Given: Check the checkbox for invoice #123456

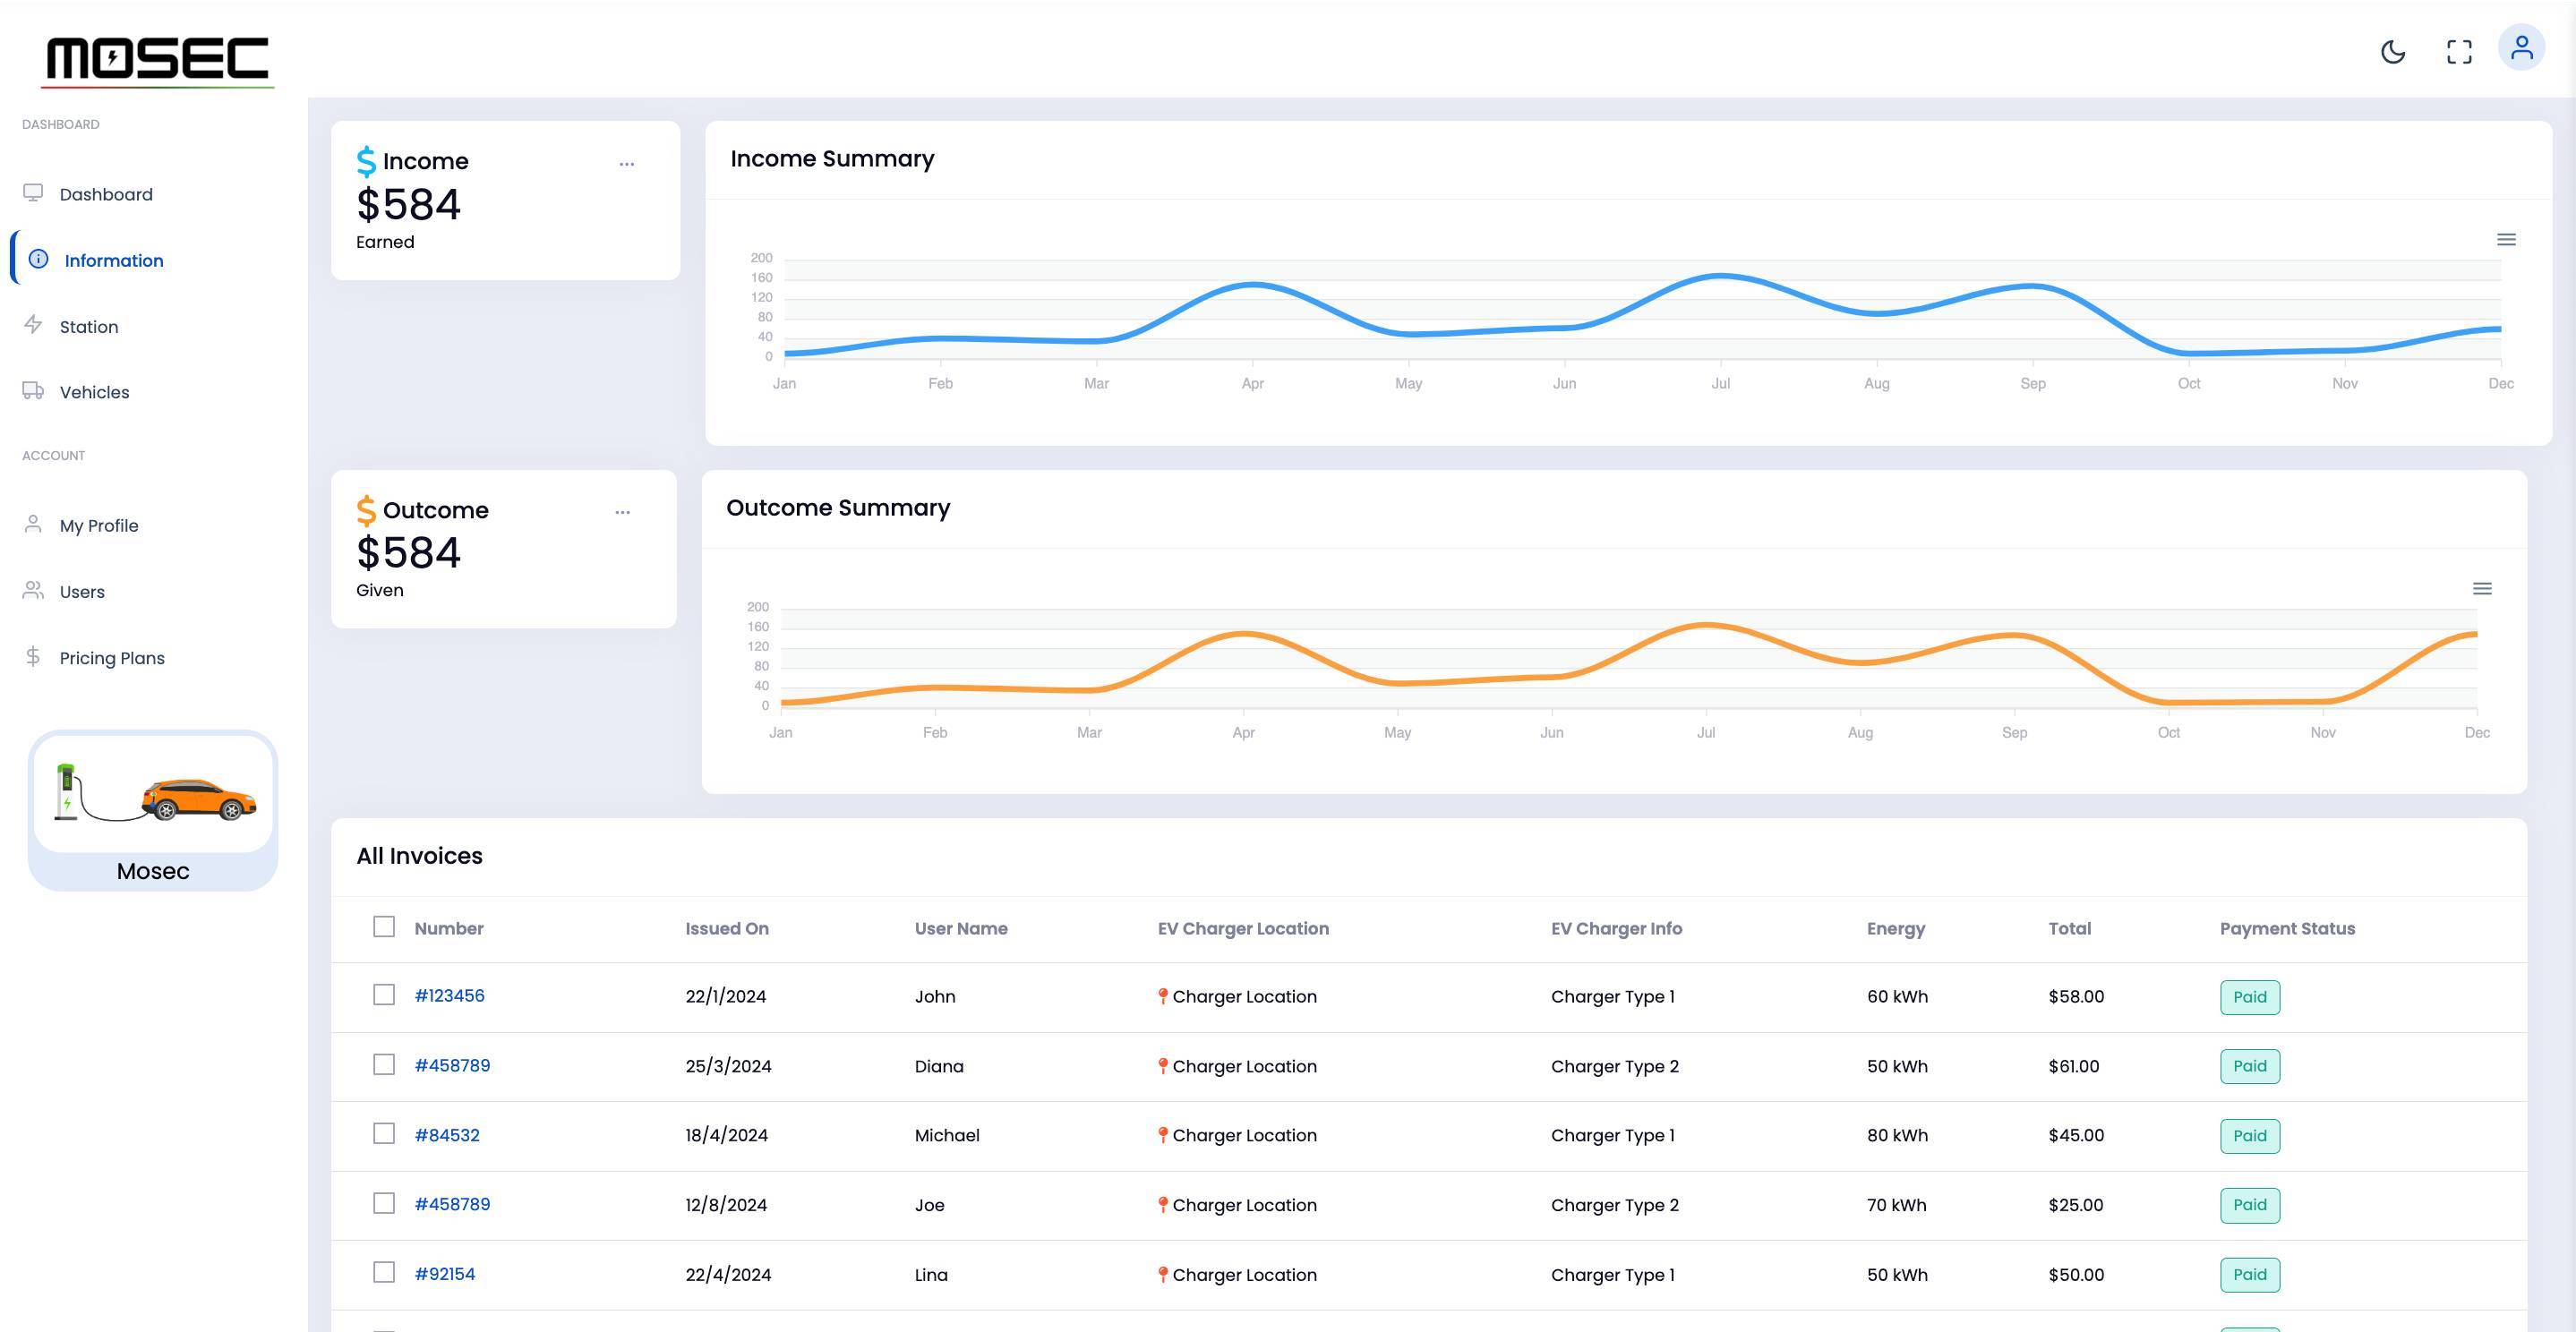Looking at the screenshot, I should click(x=384, y=995).
